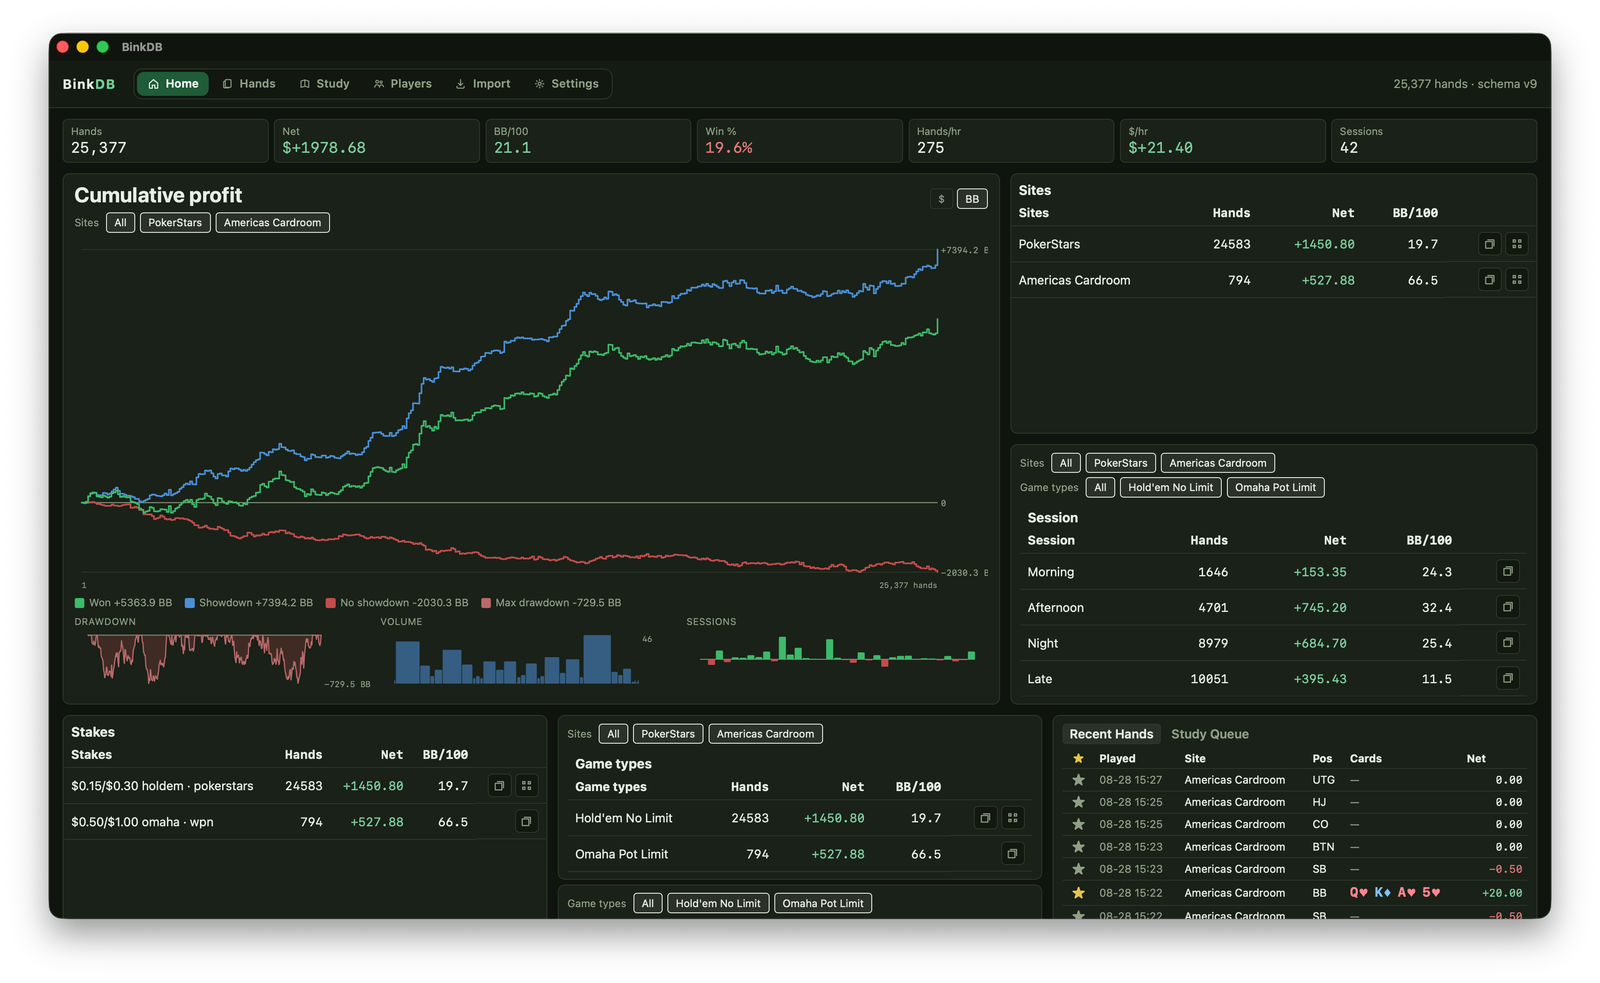
Task: Click the hands icon for Hold'em No Limit game type
Action: coord(985,818)
